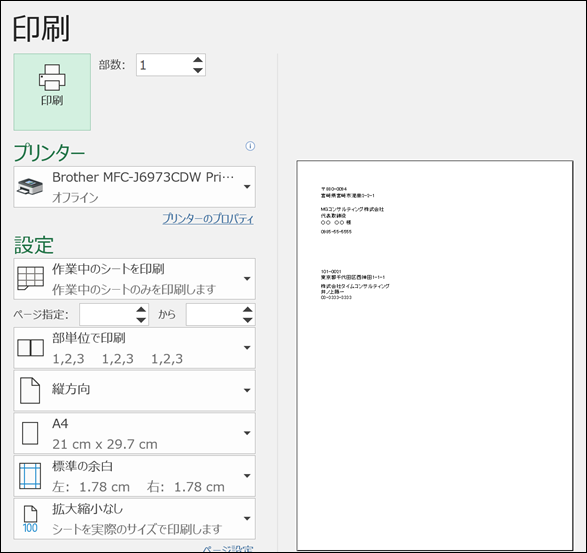Open the Brother MFC-J6973CDW printer dropdown
This screenshot has width=587, height=553.
coord(134,187)
